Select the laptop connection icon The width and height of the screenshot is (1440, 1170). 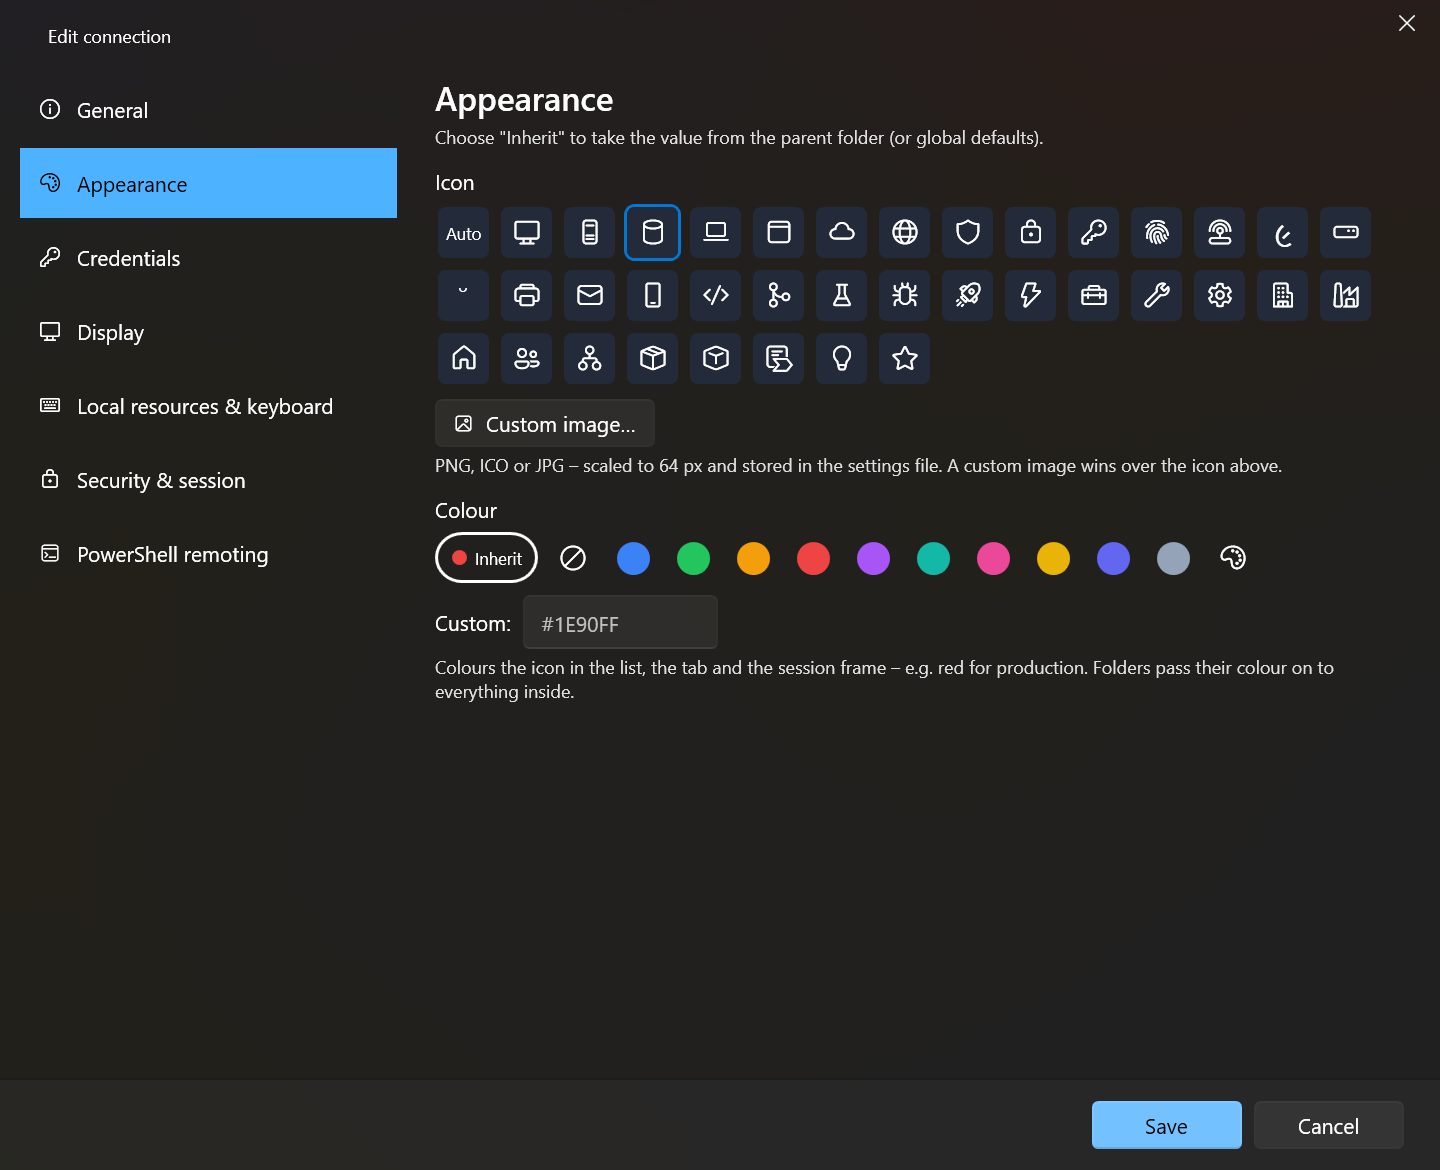click(716, 233)
